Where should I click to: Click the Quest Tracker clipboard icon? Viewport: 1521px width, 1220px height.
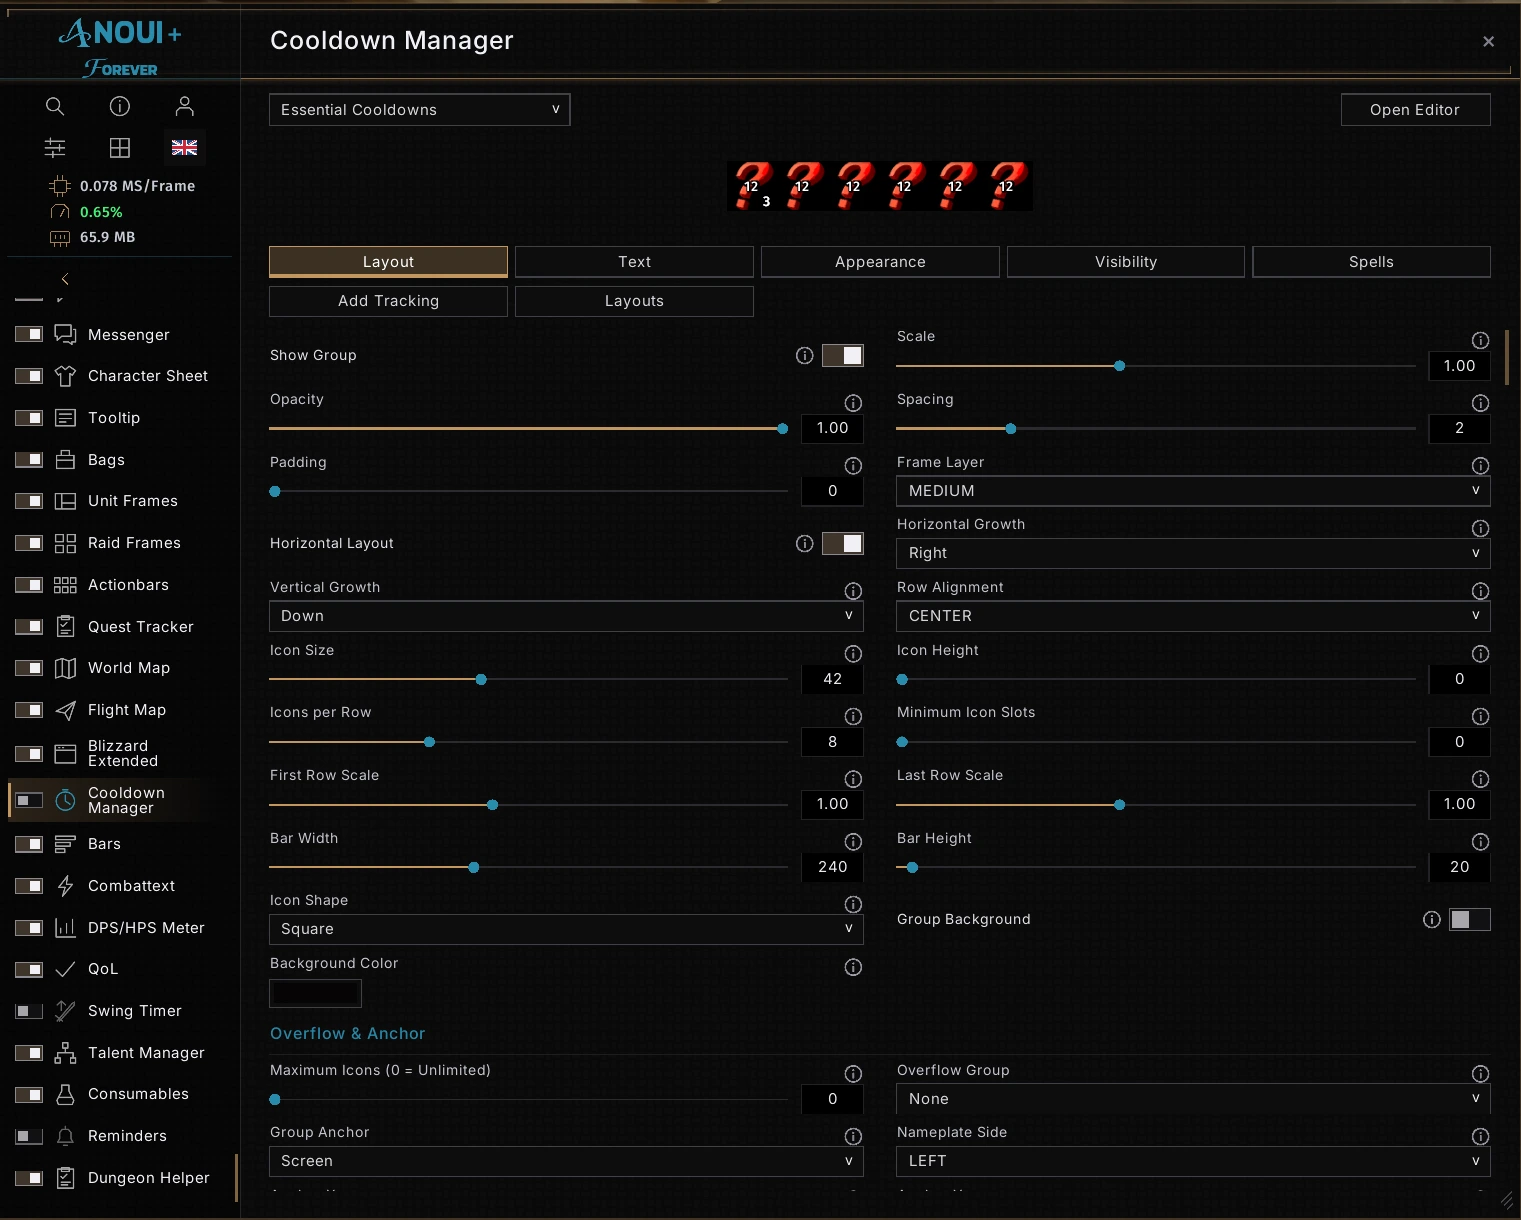point(65,627)
